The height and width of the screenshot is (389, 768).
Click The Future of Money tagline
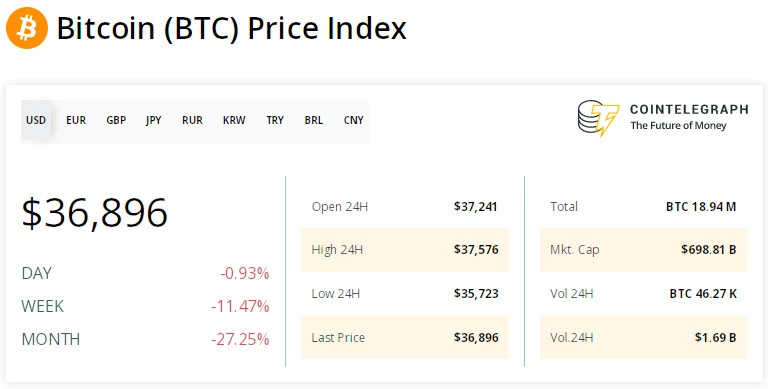click(678, 125)
